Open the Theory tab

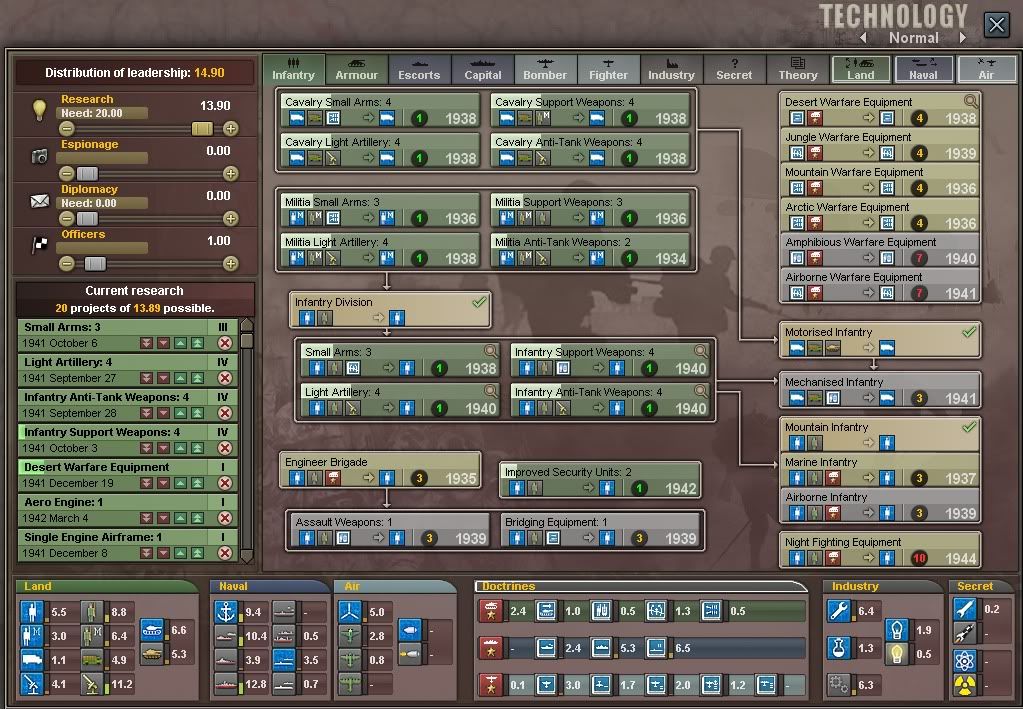[797, 69]
